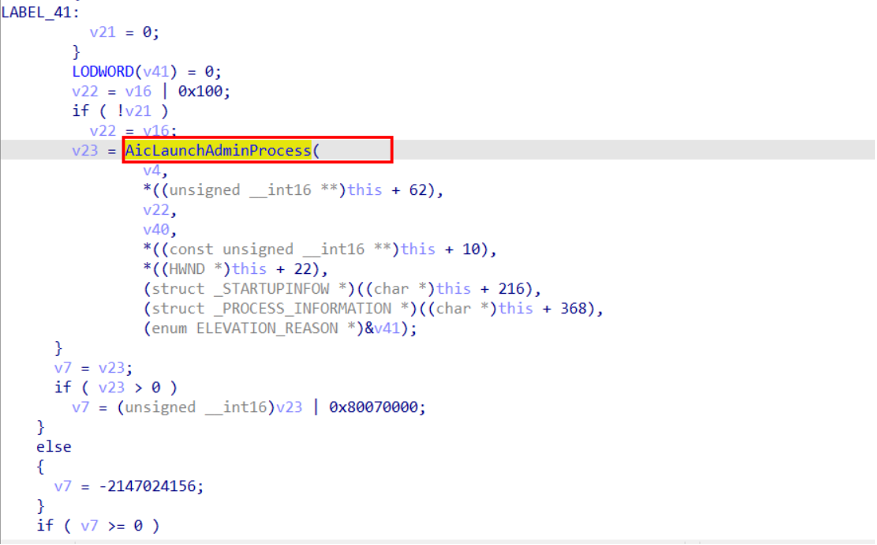Click the else keyword
Viewport: 877px width, 545px height.
pyautogui.click(x=54, y=447)
